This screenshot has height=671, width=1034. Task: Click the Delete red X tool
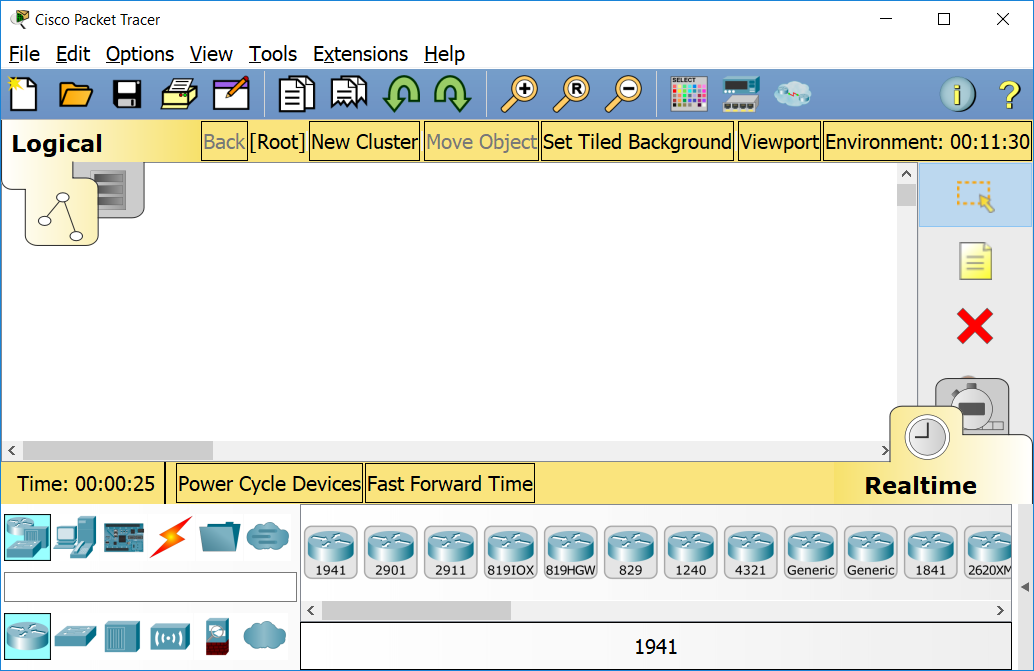point(974,327)
